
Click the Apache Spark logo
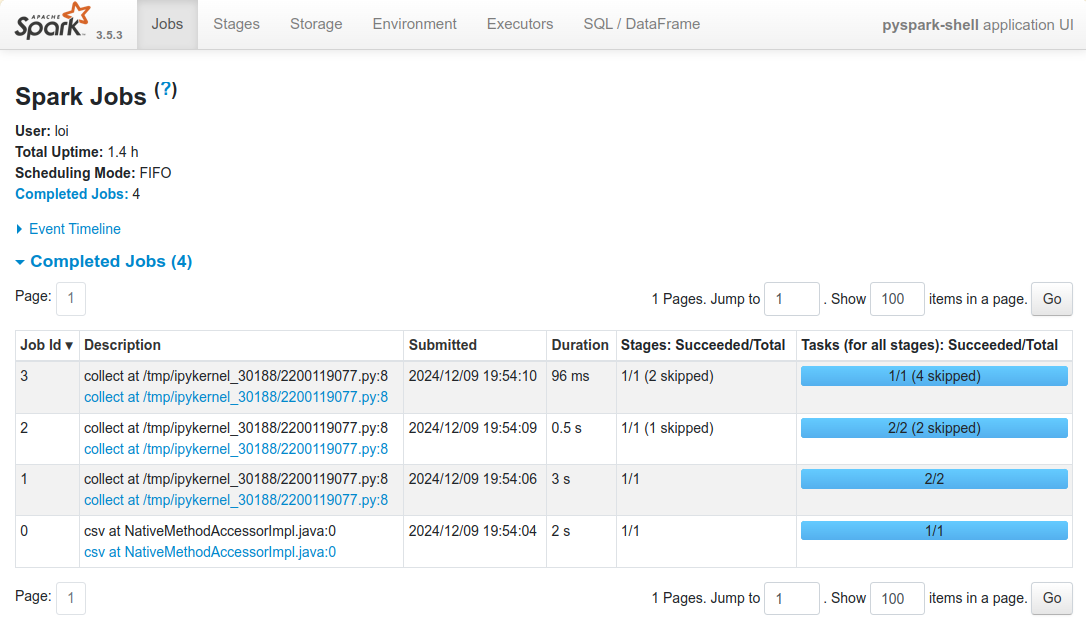(x=53, y=23)
